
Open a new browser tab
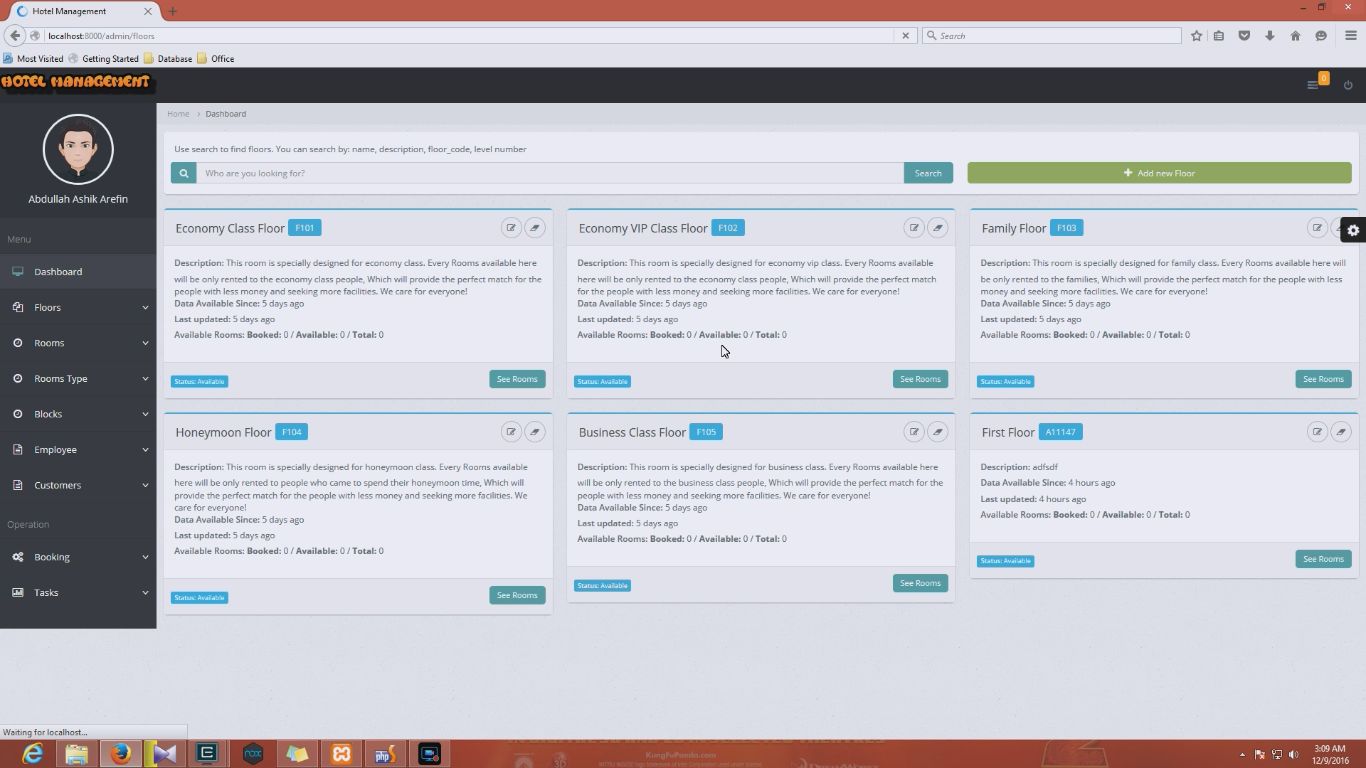(x=172, y=11)
